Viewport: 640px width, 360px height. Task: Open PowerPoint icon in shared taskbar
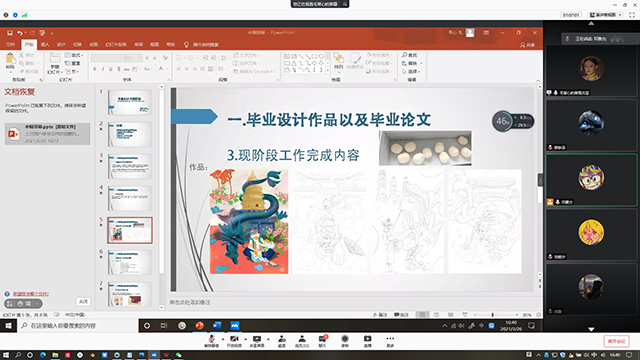199,326
